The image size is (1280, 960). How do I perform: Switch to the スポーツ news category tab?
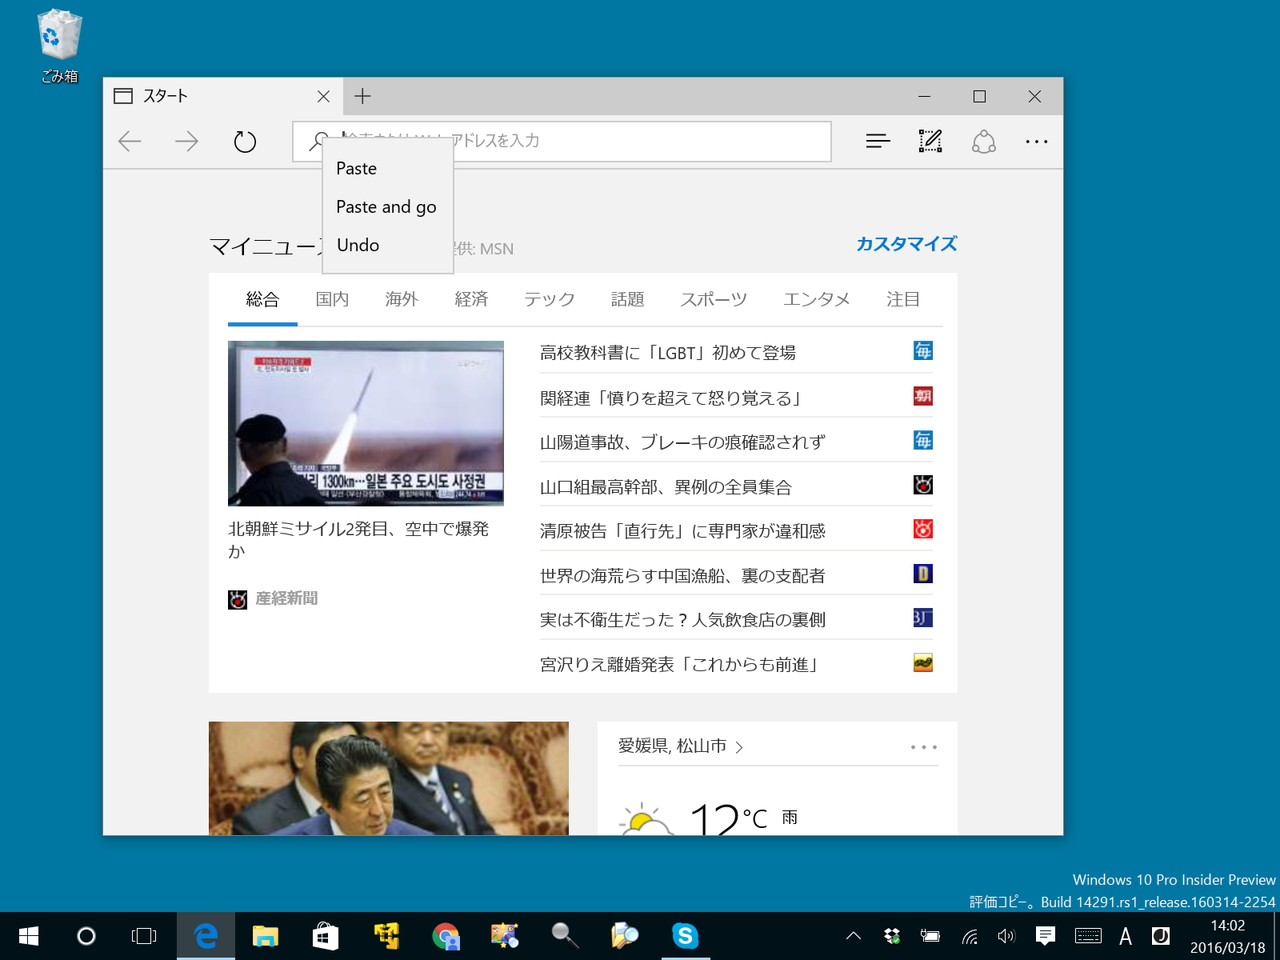[713, 299]
